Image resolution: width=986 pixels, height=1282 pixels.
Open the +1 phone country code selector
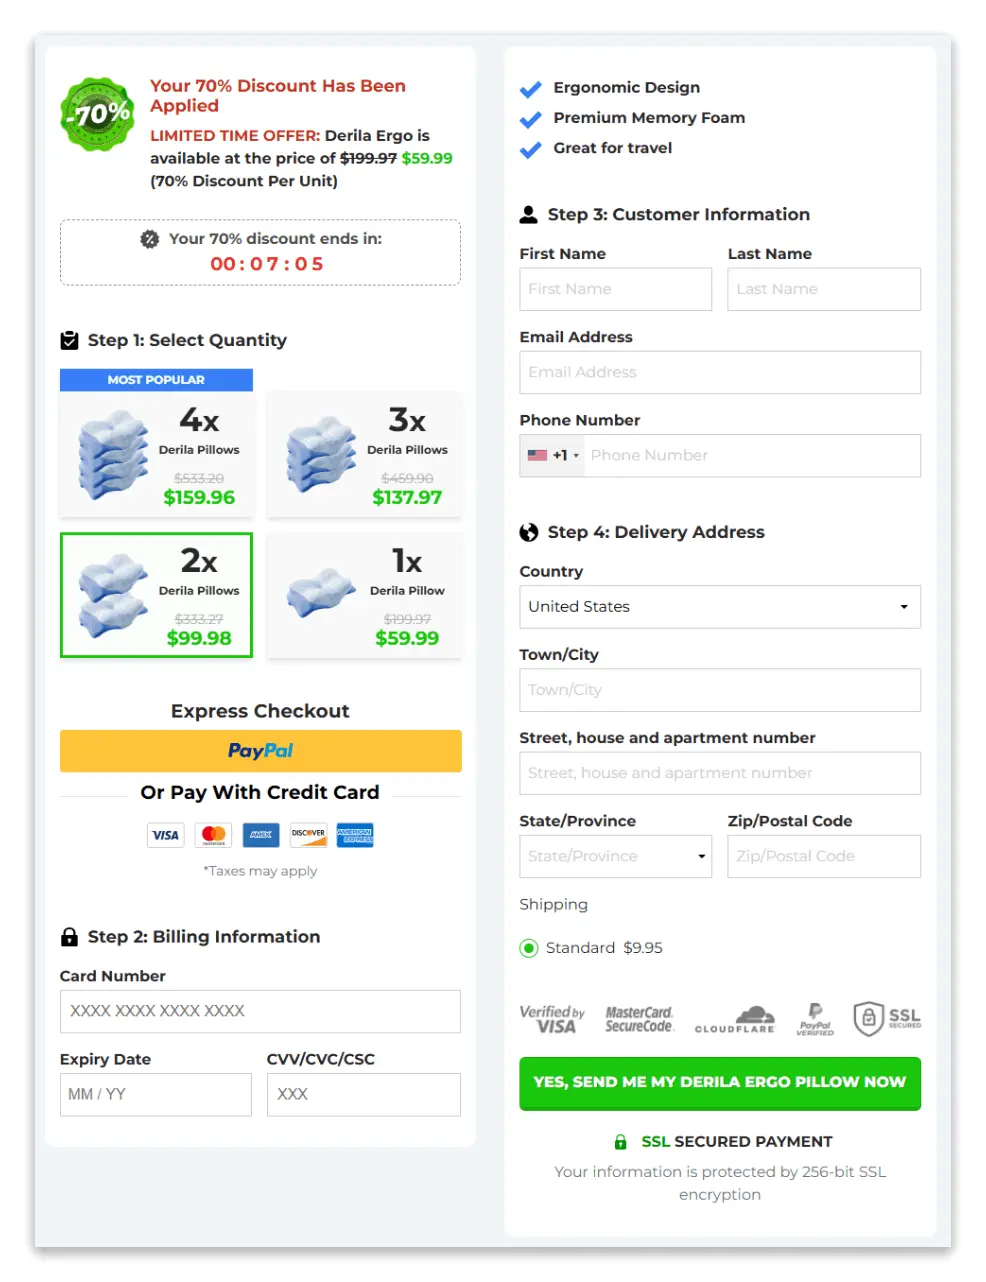pos(551,455)
